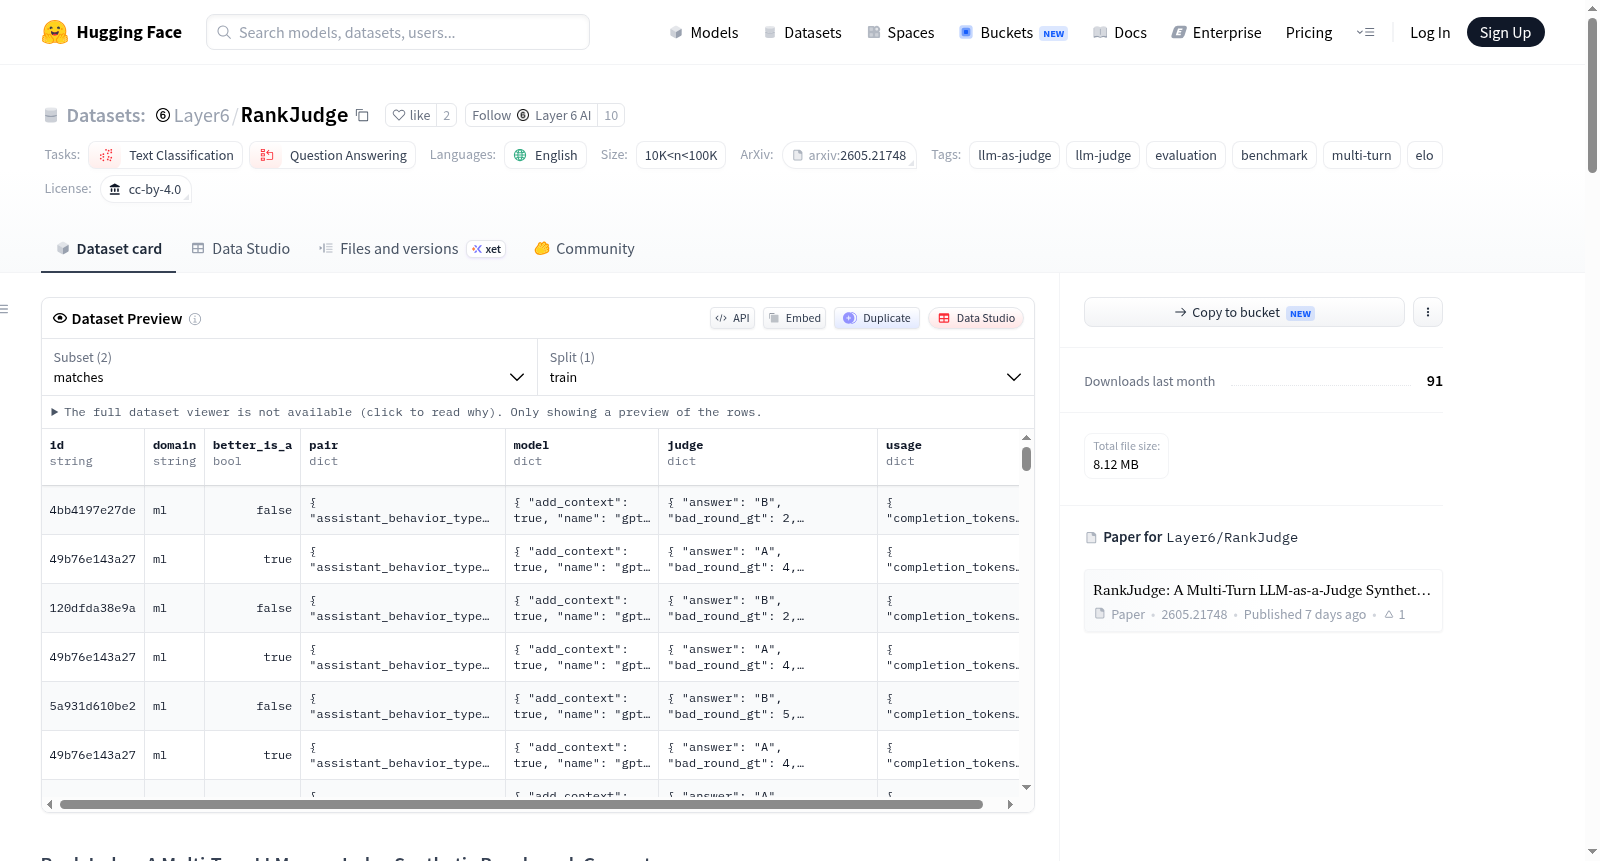Click the Embed button

point(796,318)
